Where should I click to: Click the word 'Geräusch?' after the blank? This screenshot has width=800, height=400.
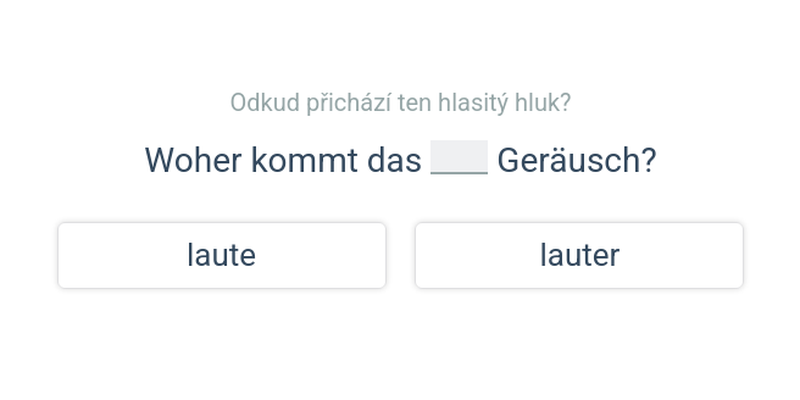[576, 160]
